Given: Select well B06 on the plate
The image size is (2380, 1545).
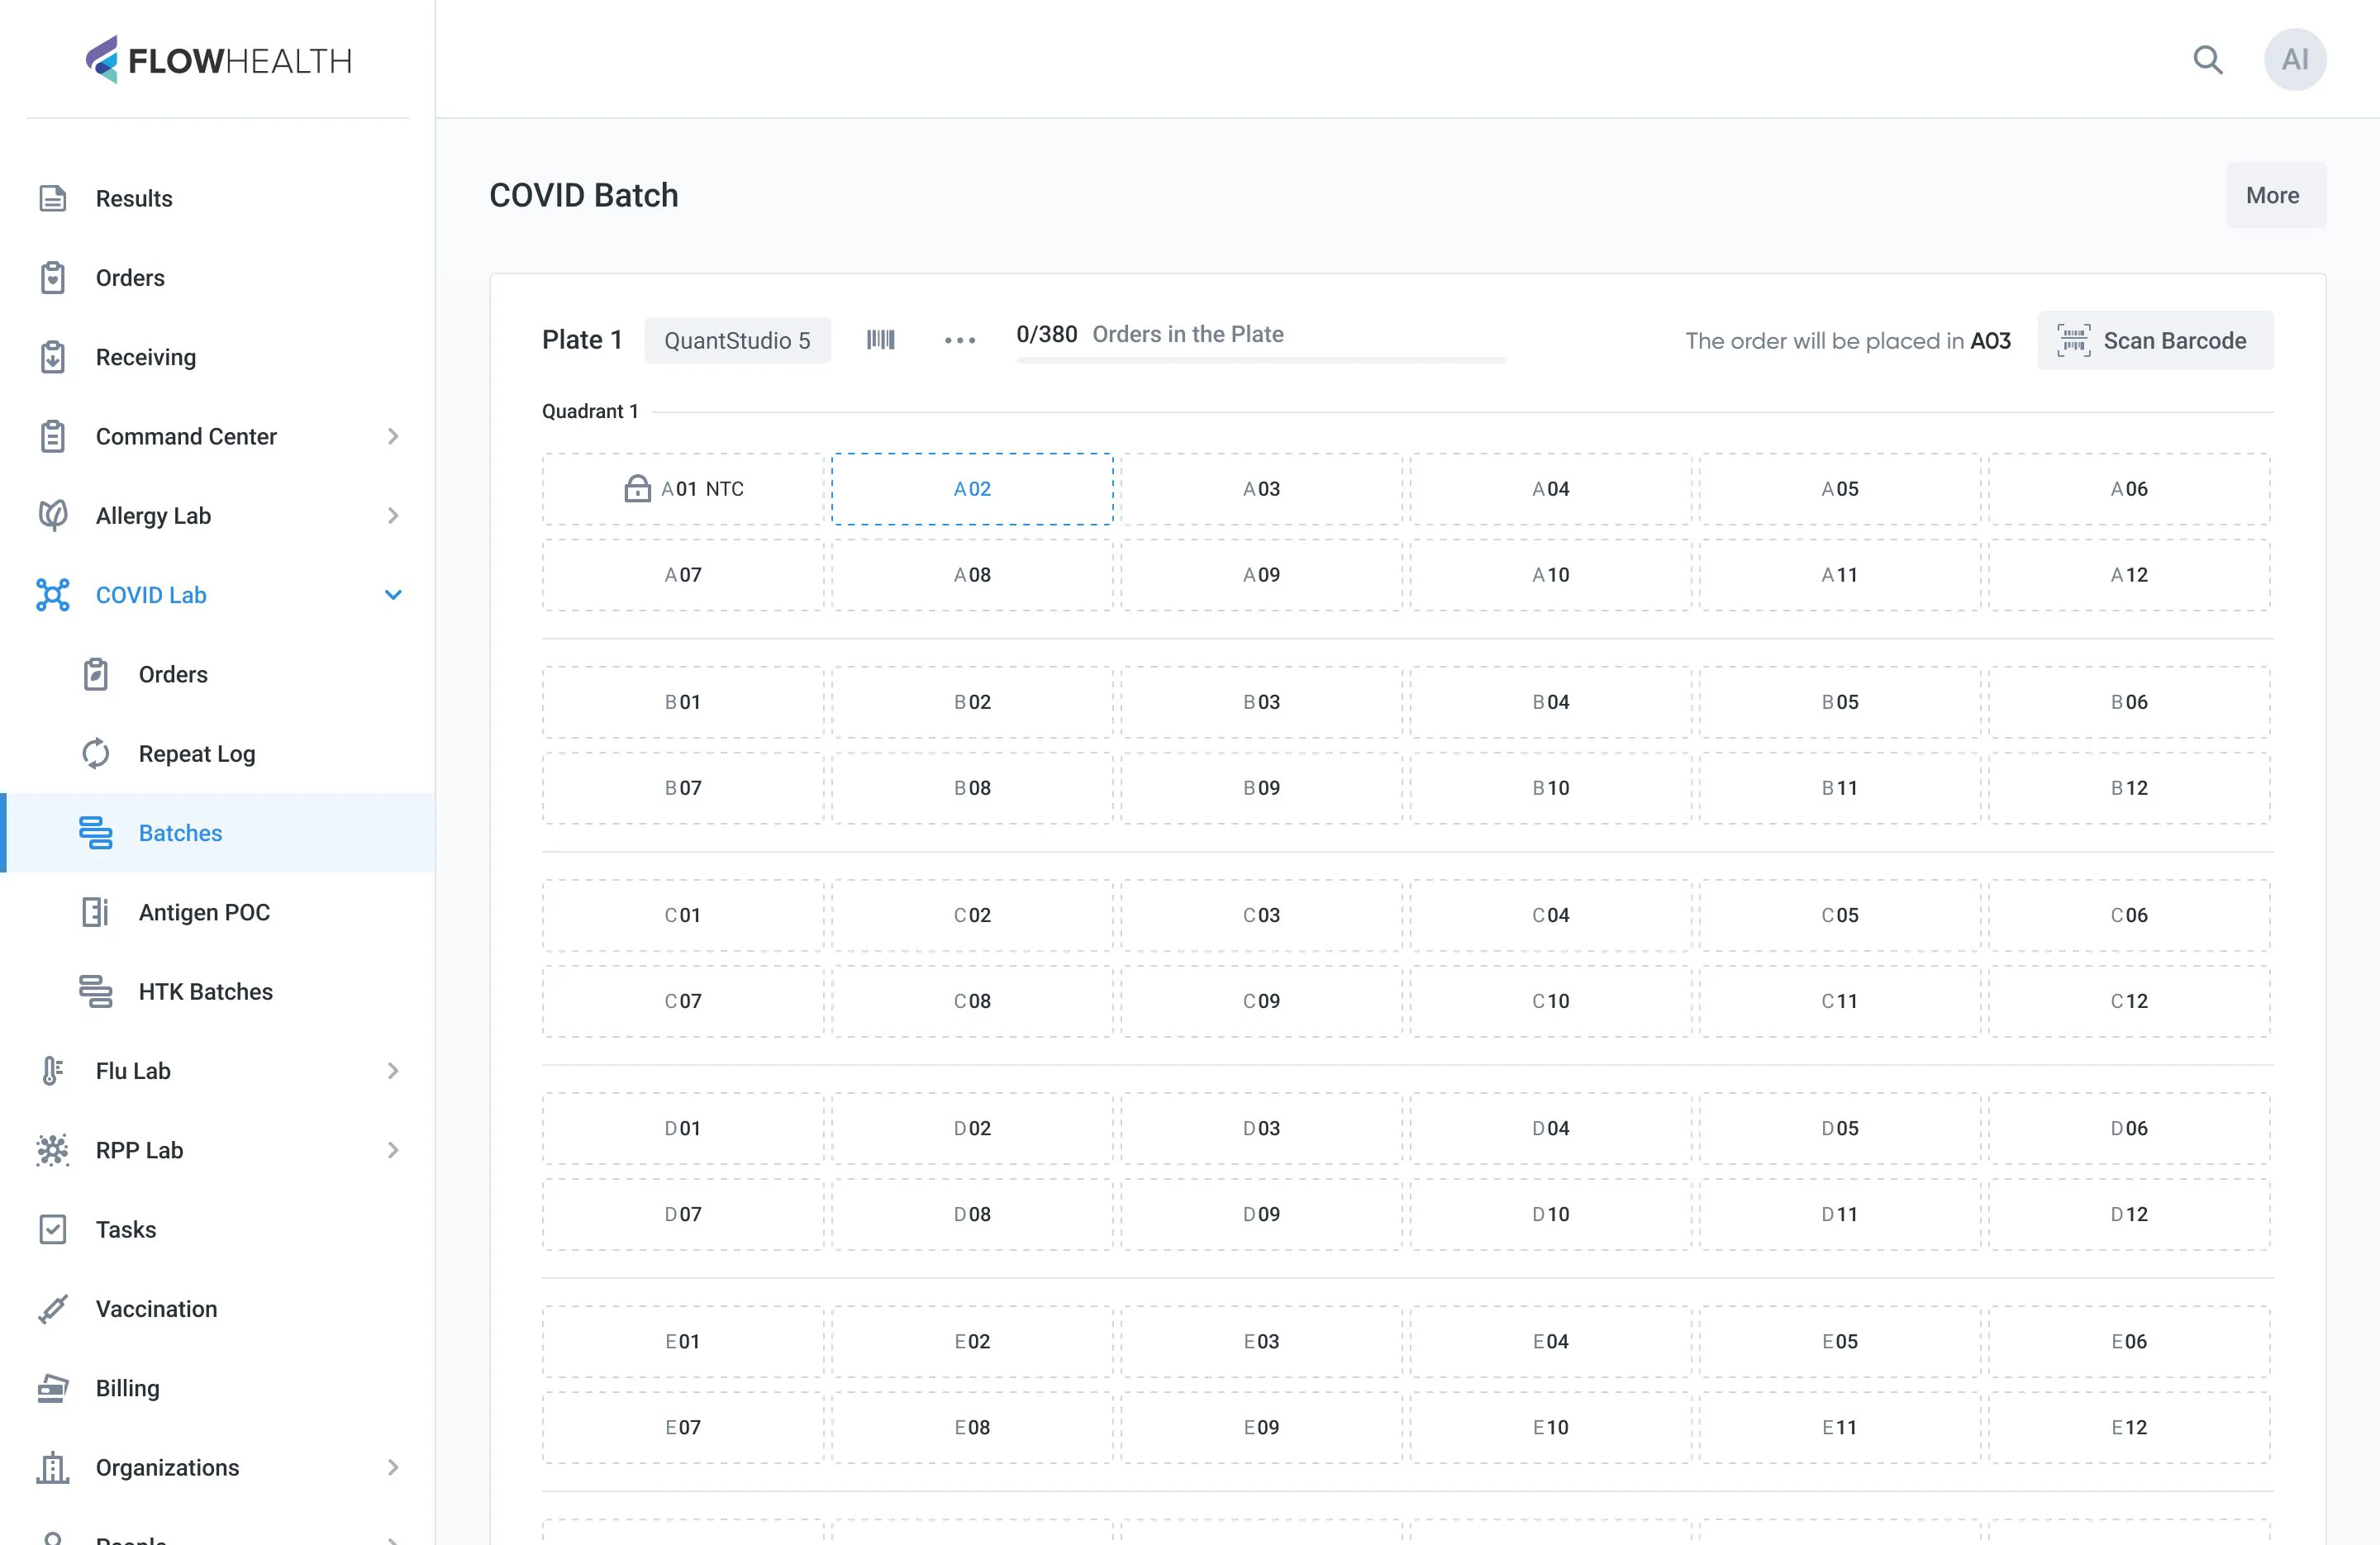Looking at the screenshot, I should [x=2128, y=702].
